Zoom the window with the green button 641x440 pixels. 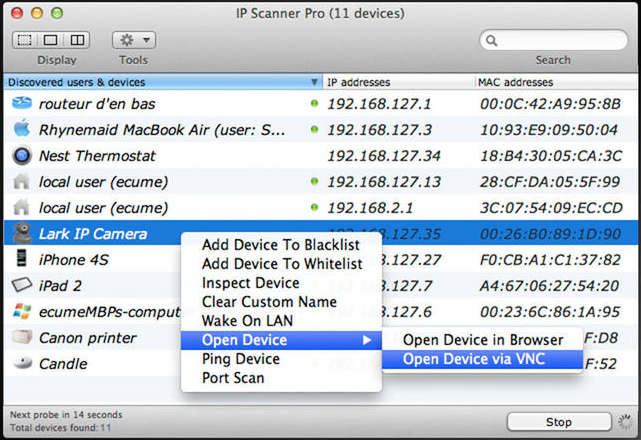tap(57, 13)
